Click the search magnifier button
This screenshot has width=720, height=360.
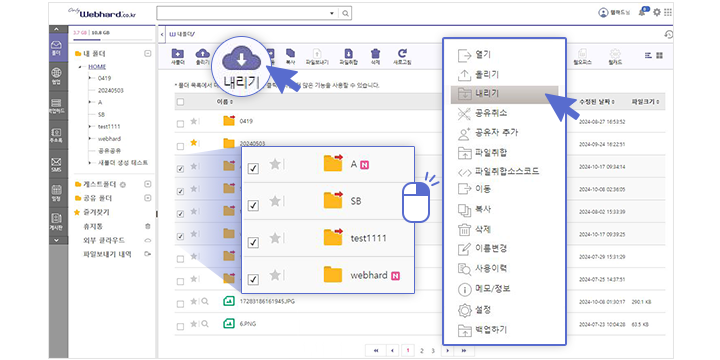(x=345, y=13)
